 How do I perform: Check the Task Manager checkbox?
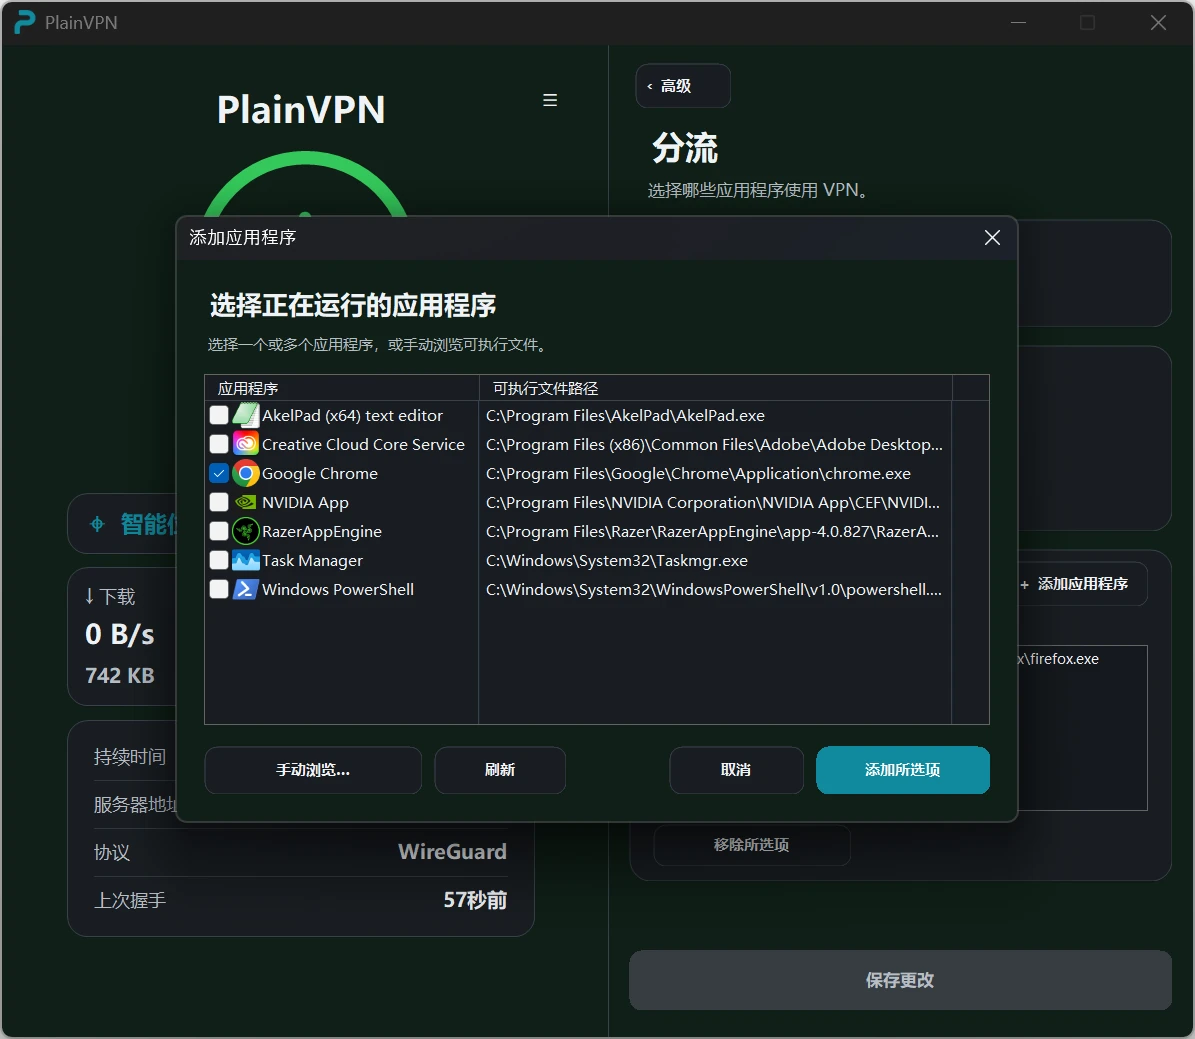click(x=219, y=560)
